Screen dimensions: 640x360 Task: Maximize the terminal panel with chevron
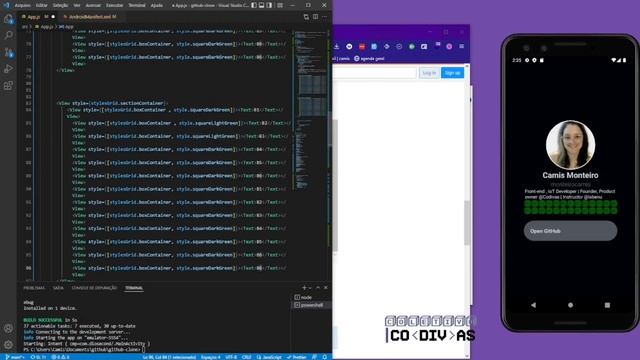pos(318,288)
